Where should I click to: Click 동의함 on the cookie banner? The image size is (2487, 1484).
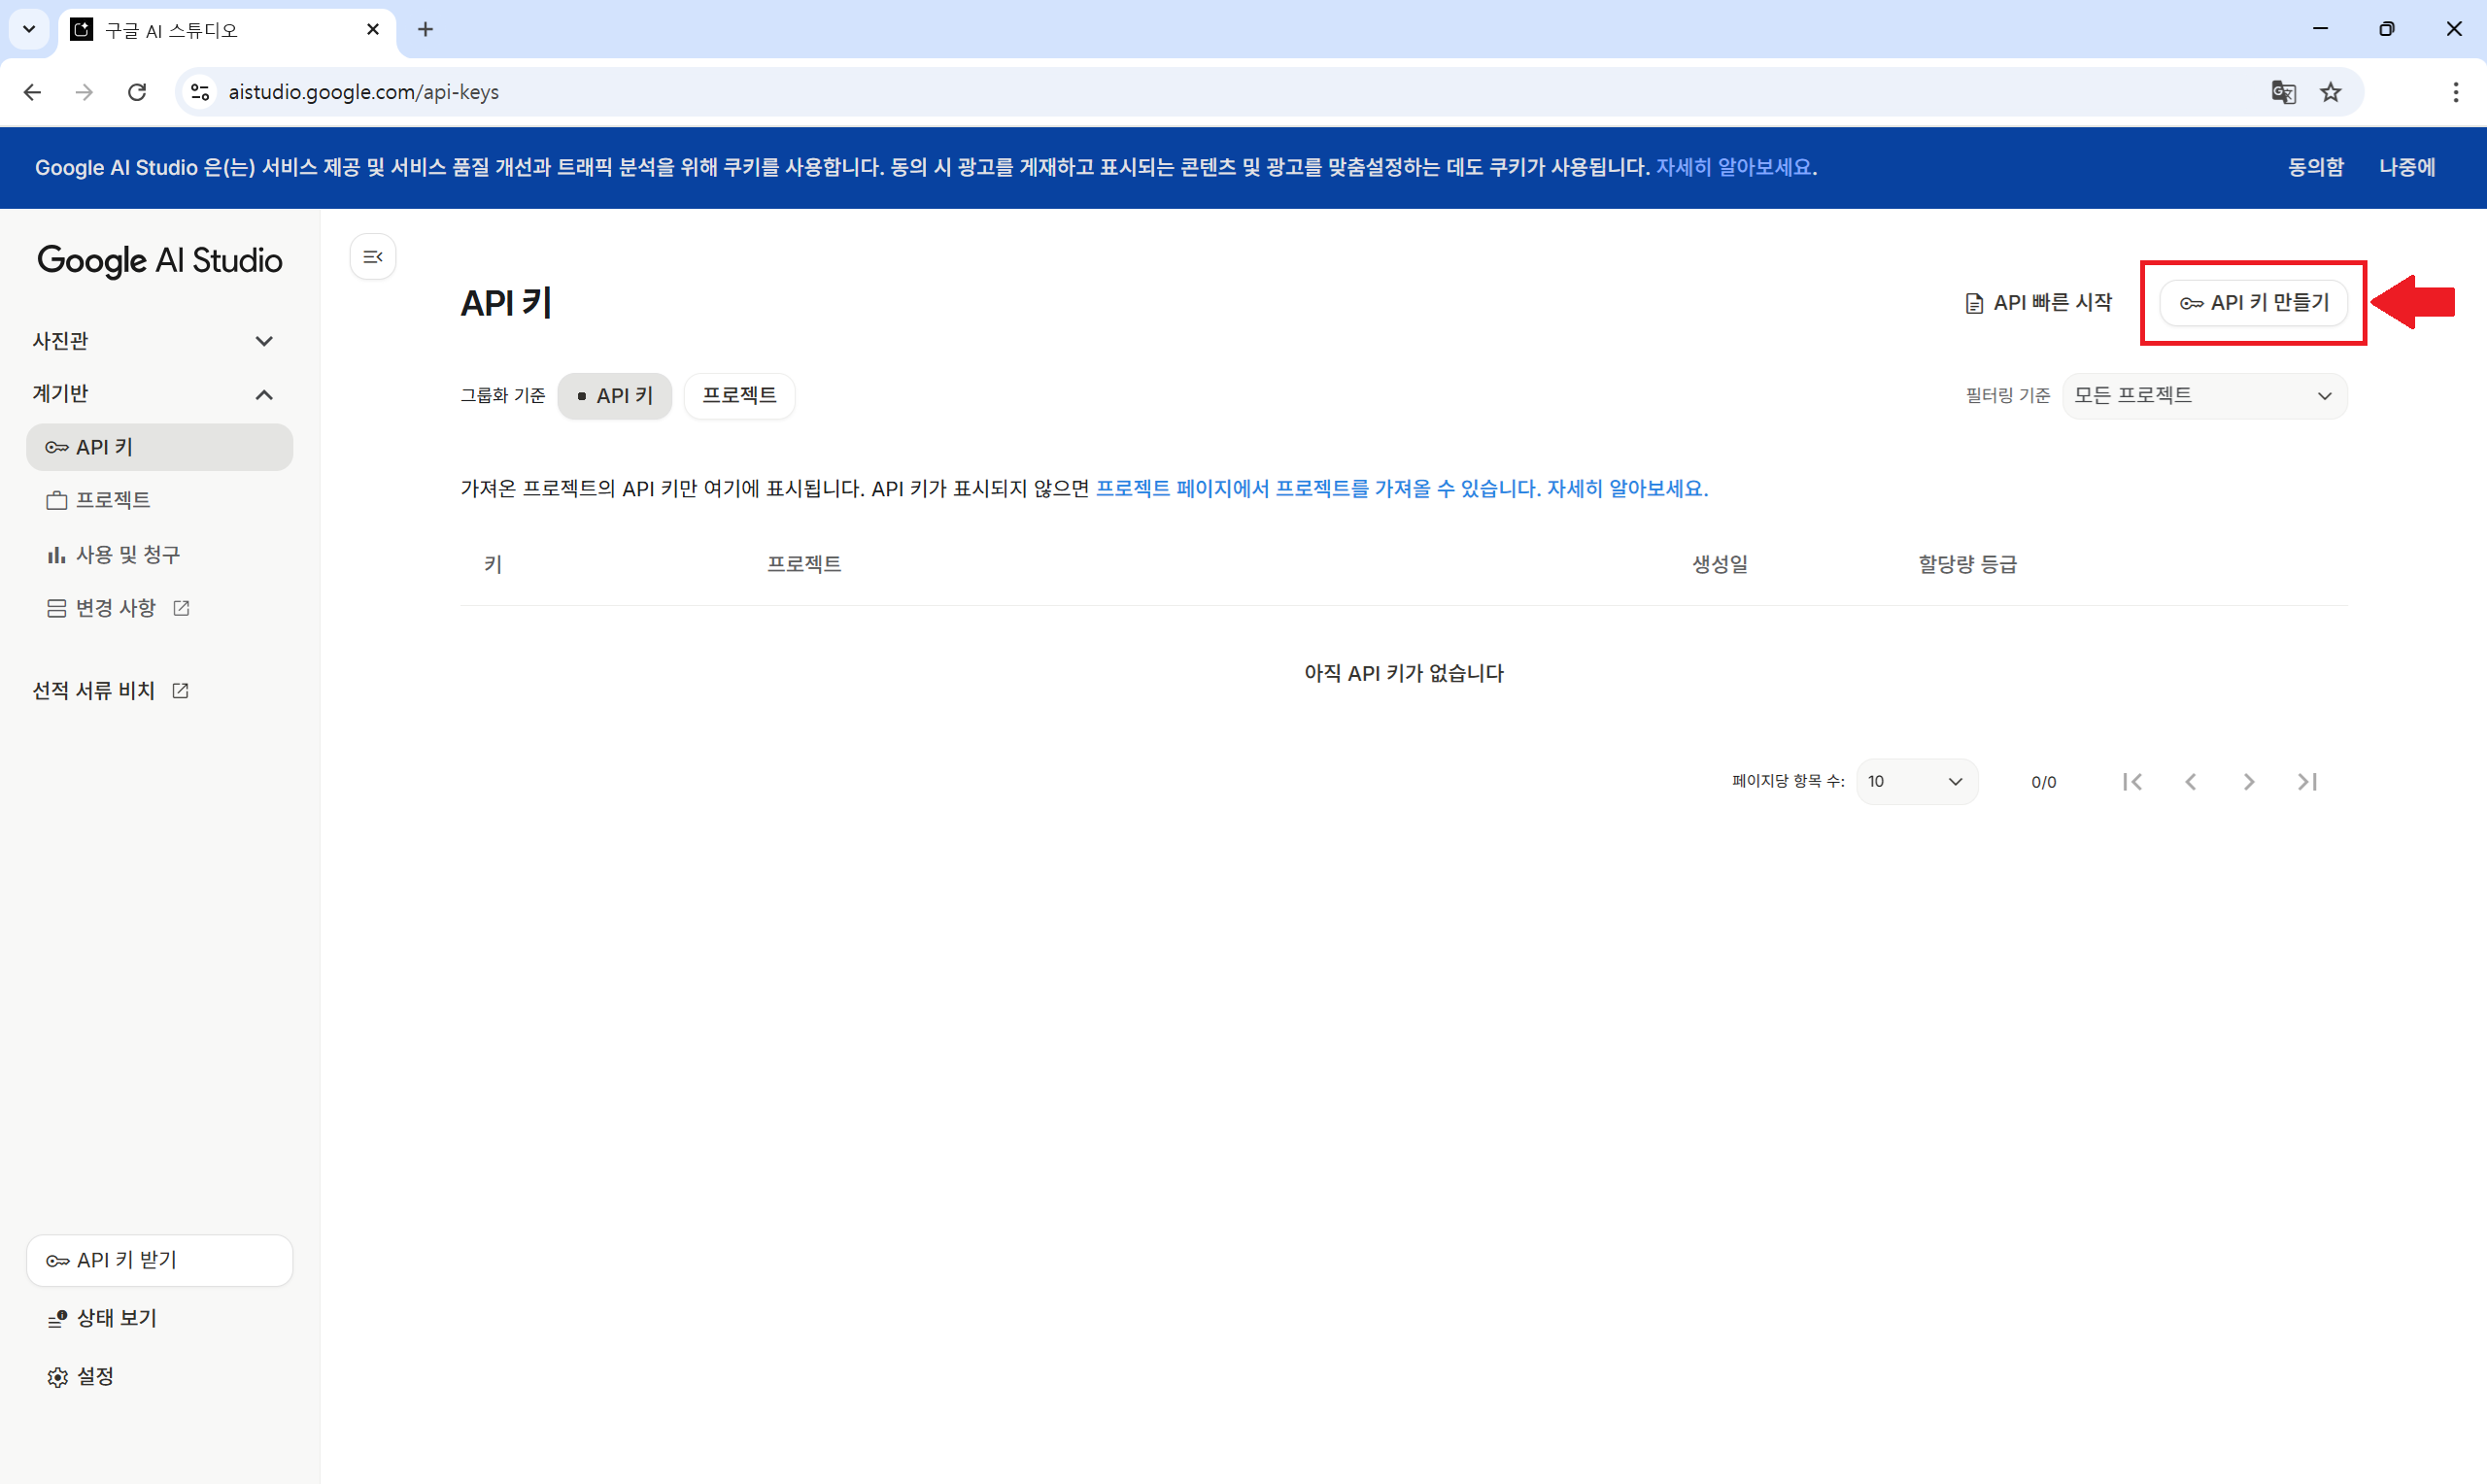[x=2315, y=167]
